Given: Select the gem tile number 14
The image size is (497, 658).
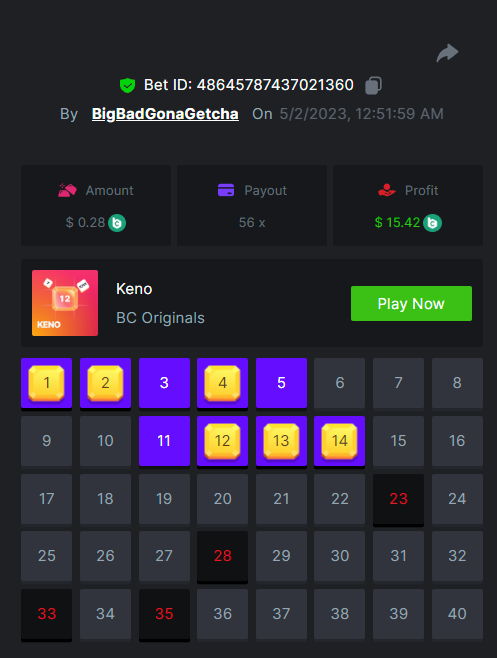Looking at the screenshot, I should click(340, 441).
